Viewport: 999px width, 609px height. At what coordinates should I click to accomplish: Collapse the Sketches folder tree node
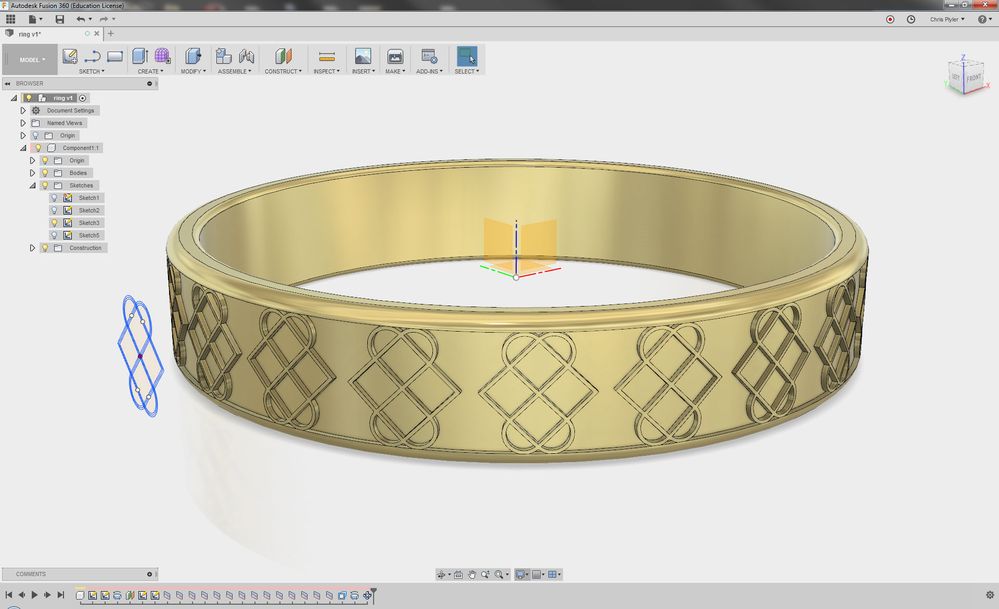tap(32, 185)
